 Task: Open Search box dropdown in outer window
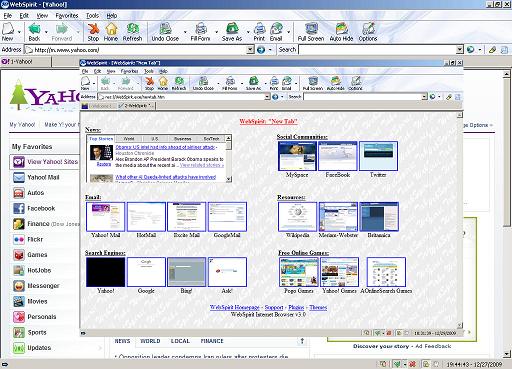point(460,50)
